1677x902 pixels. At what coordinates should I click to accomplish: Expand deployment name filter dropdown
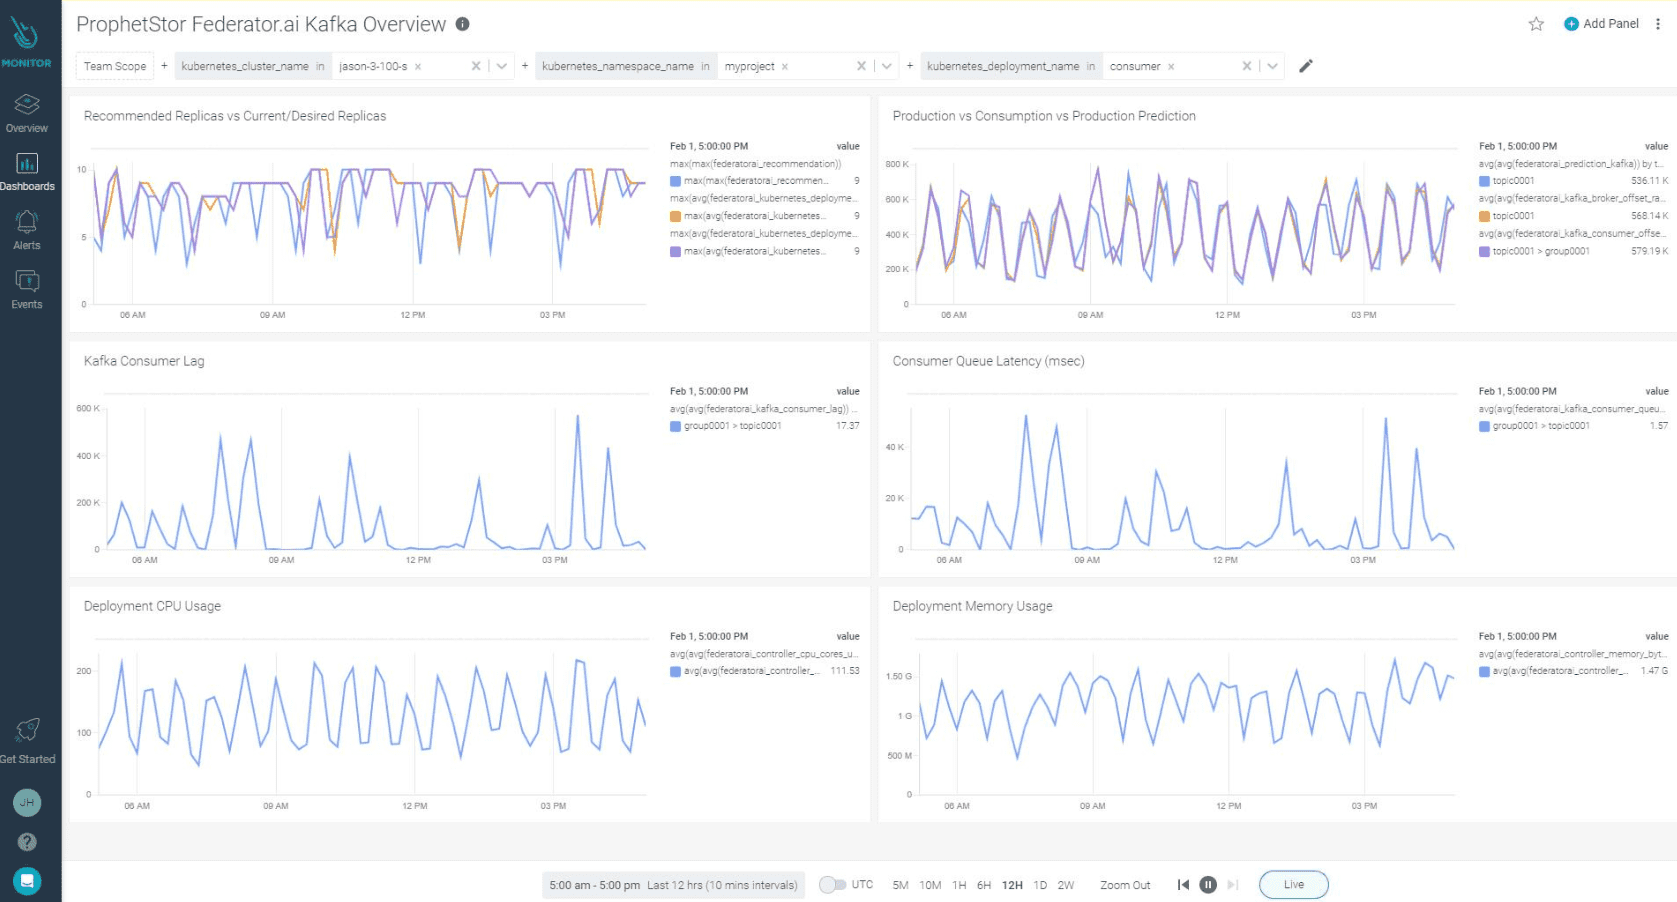point(1272,66)
